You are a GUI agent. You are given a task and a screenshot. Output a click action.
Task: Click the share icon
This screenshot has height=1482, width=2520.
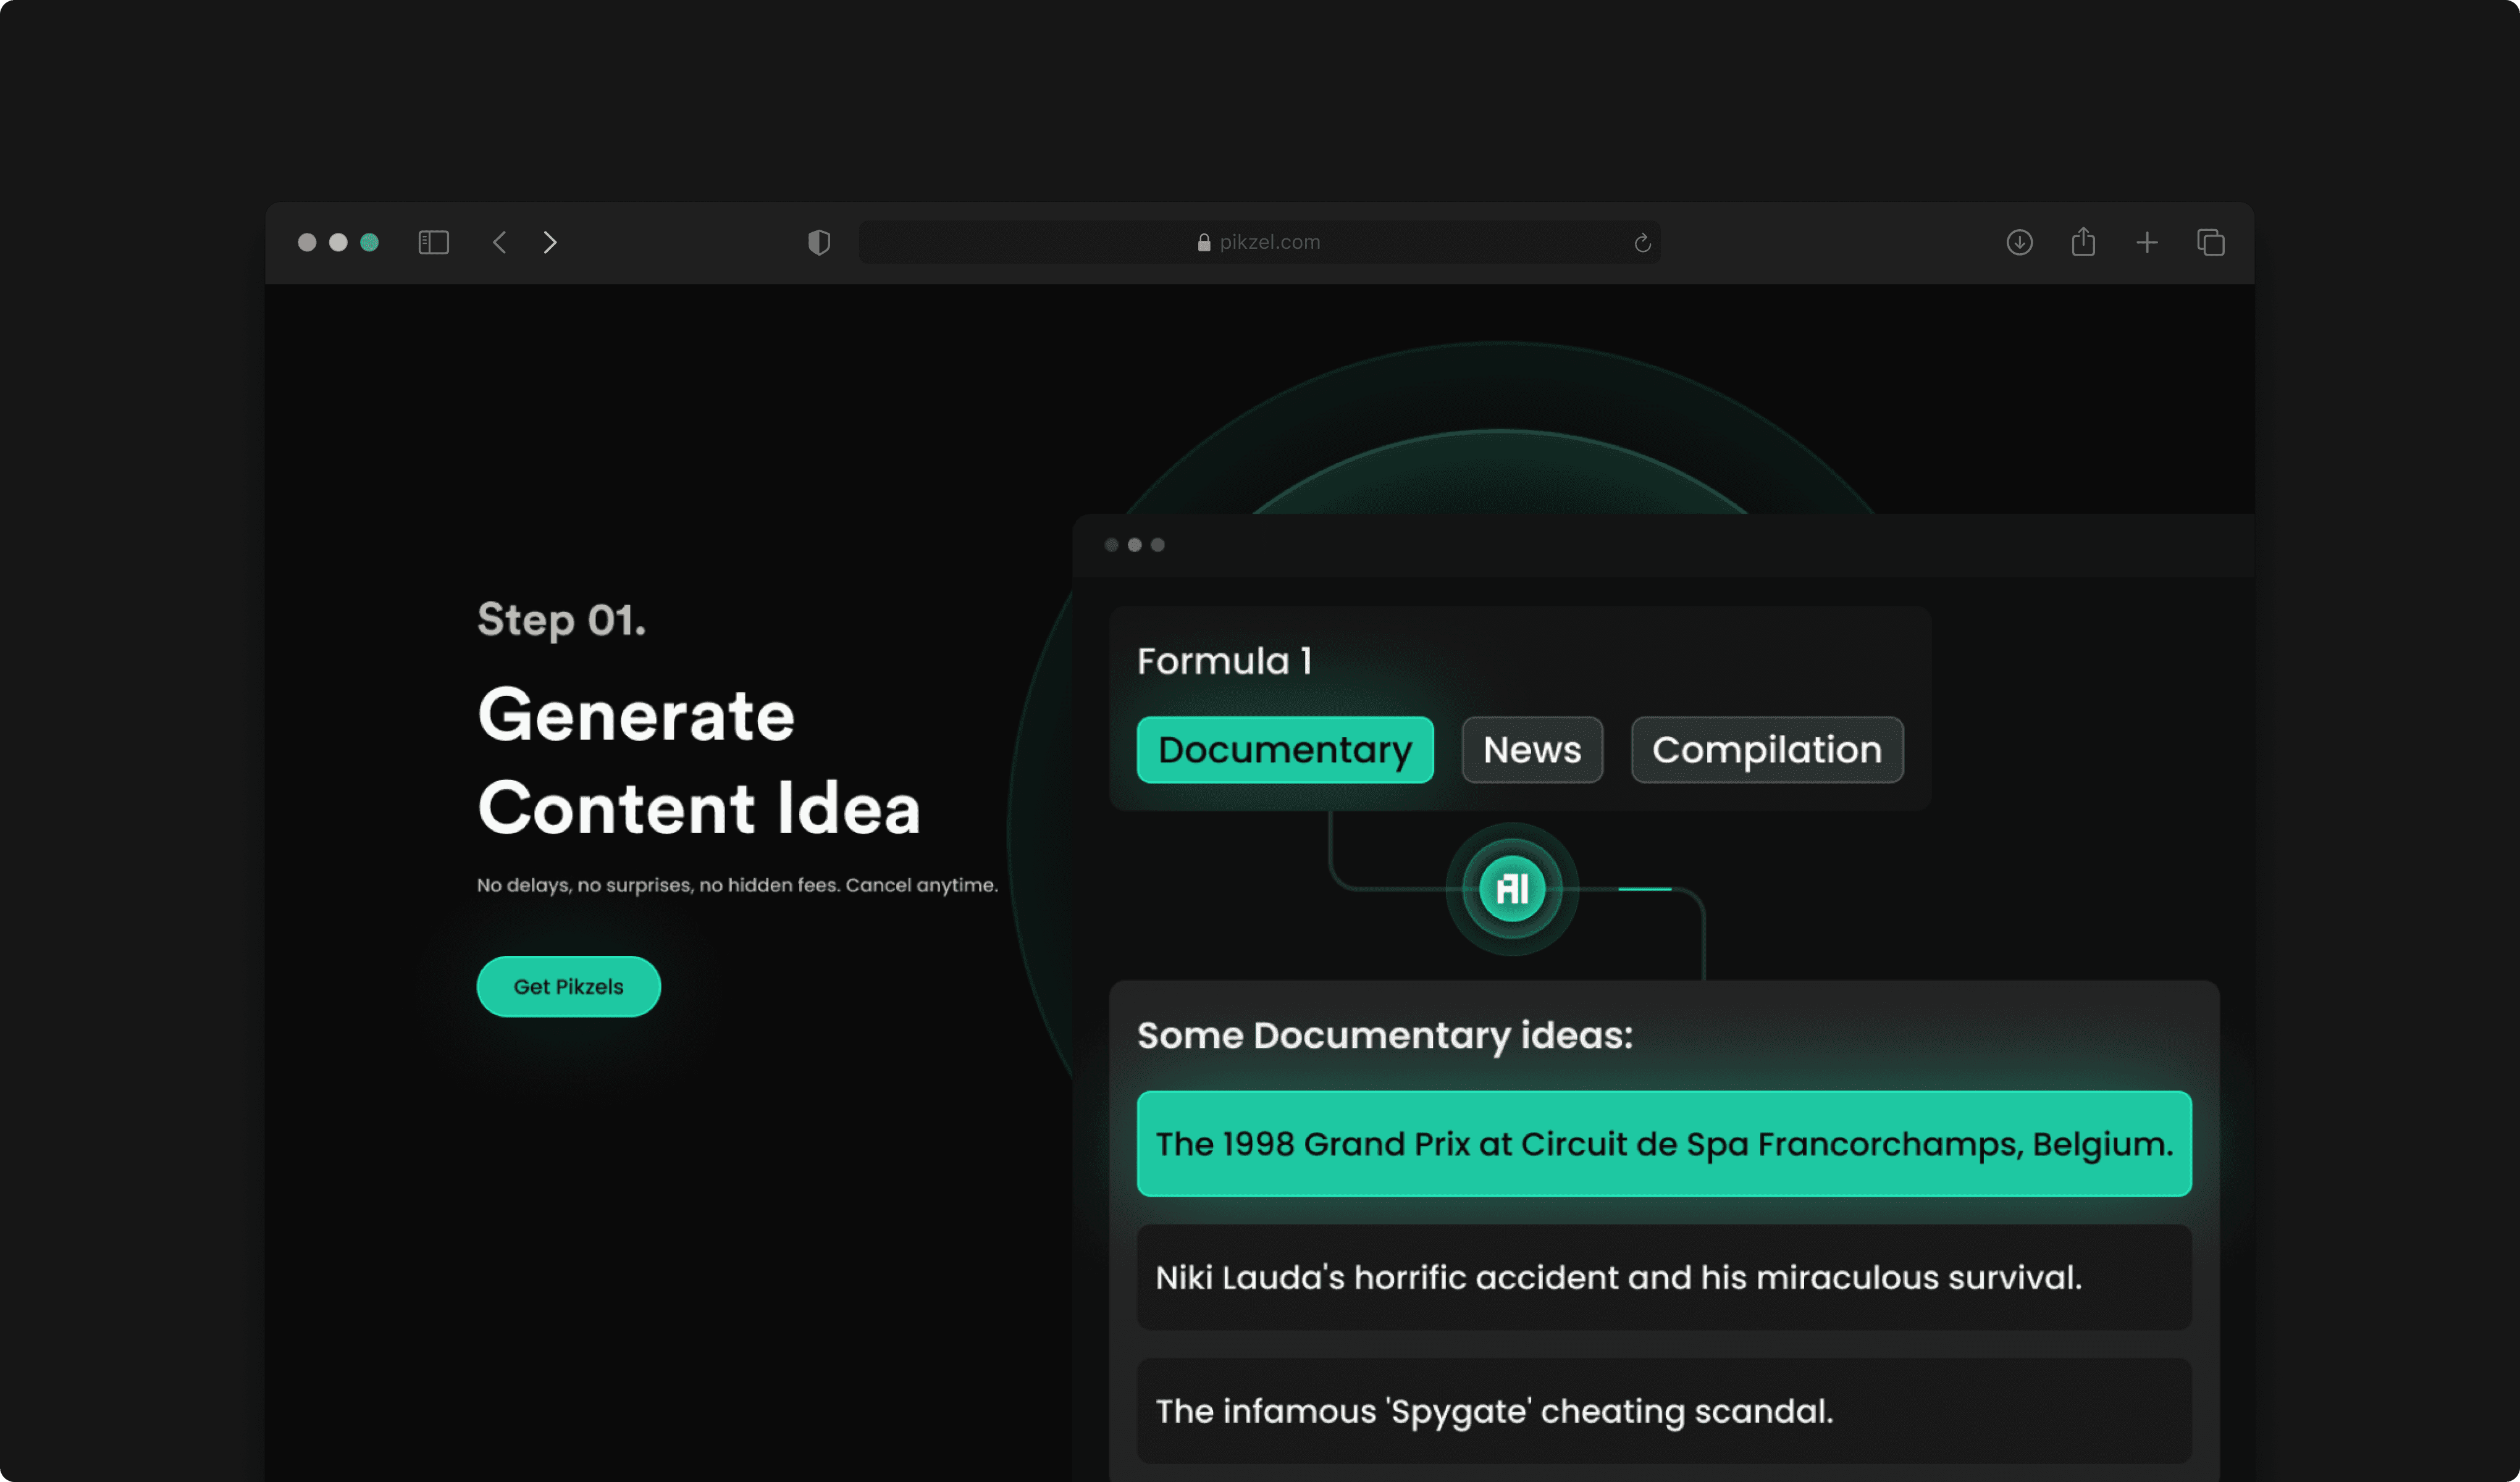click(x=2083, y=243)
